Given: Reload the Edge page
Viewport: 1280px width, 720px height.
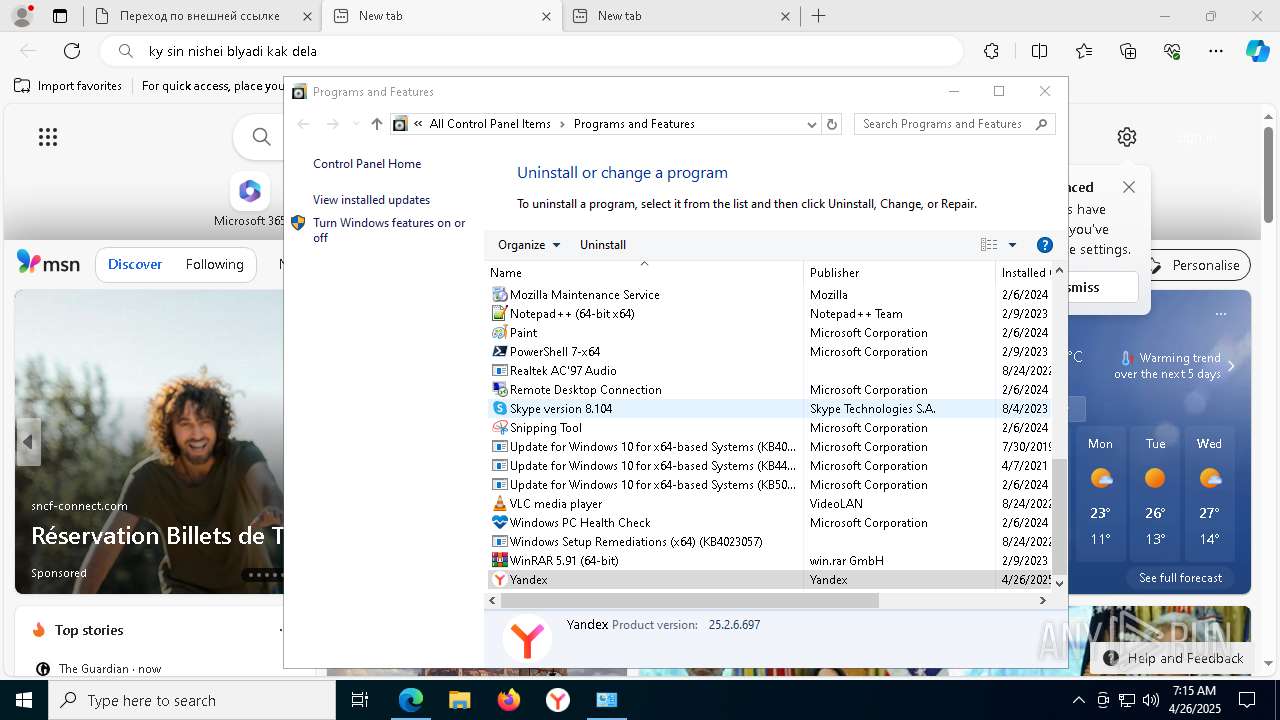Looking at the screenshot, I should tap(72, 51).
